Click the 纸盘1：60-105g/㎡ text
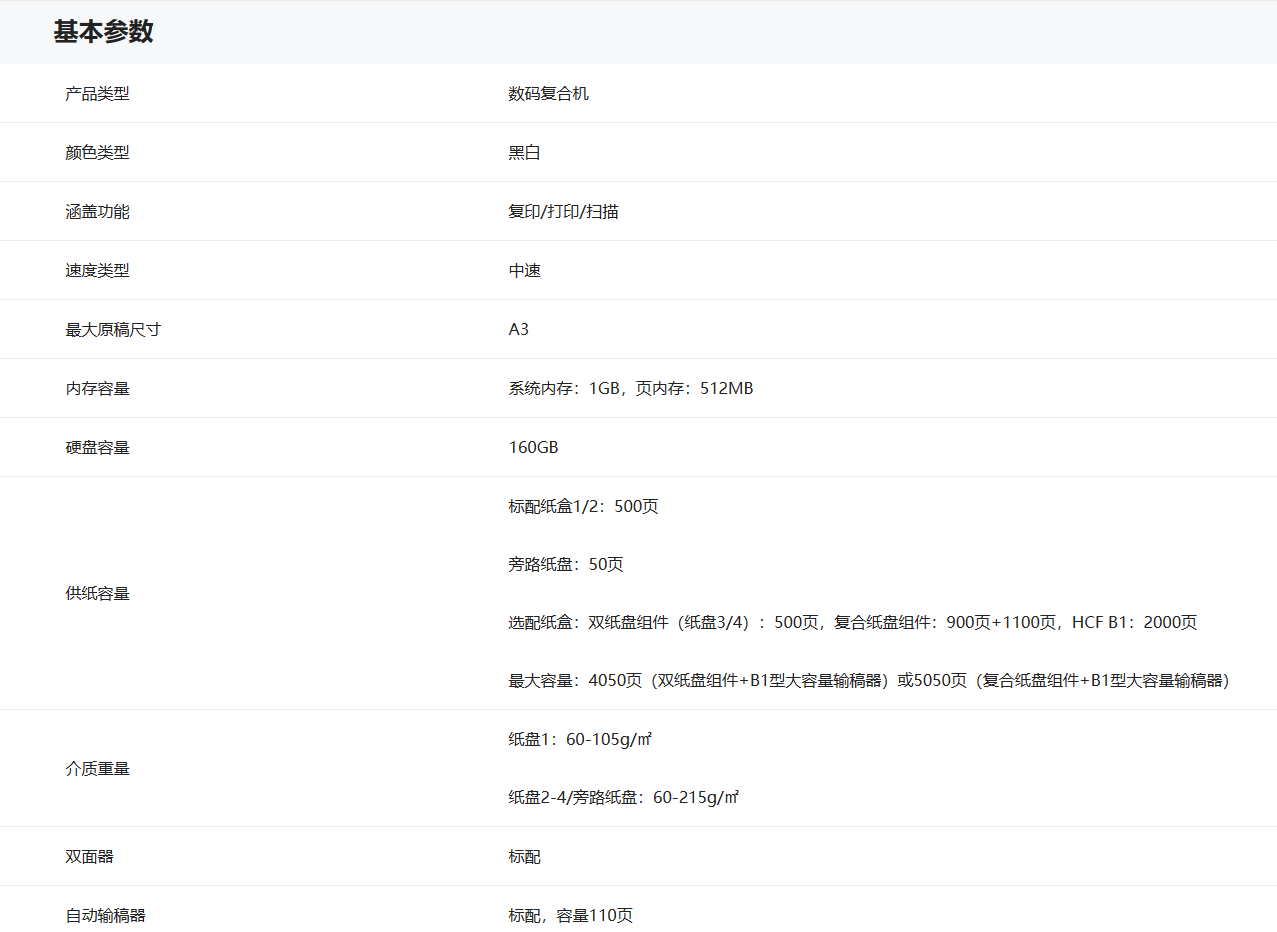 [580, 740]
